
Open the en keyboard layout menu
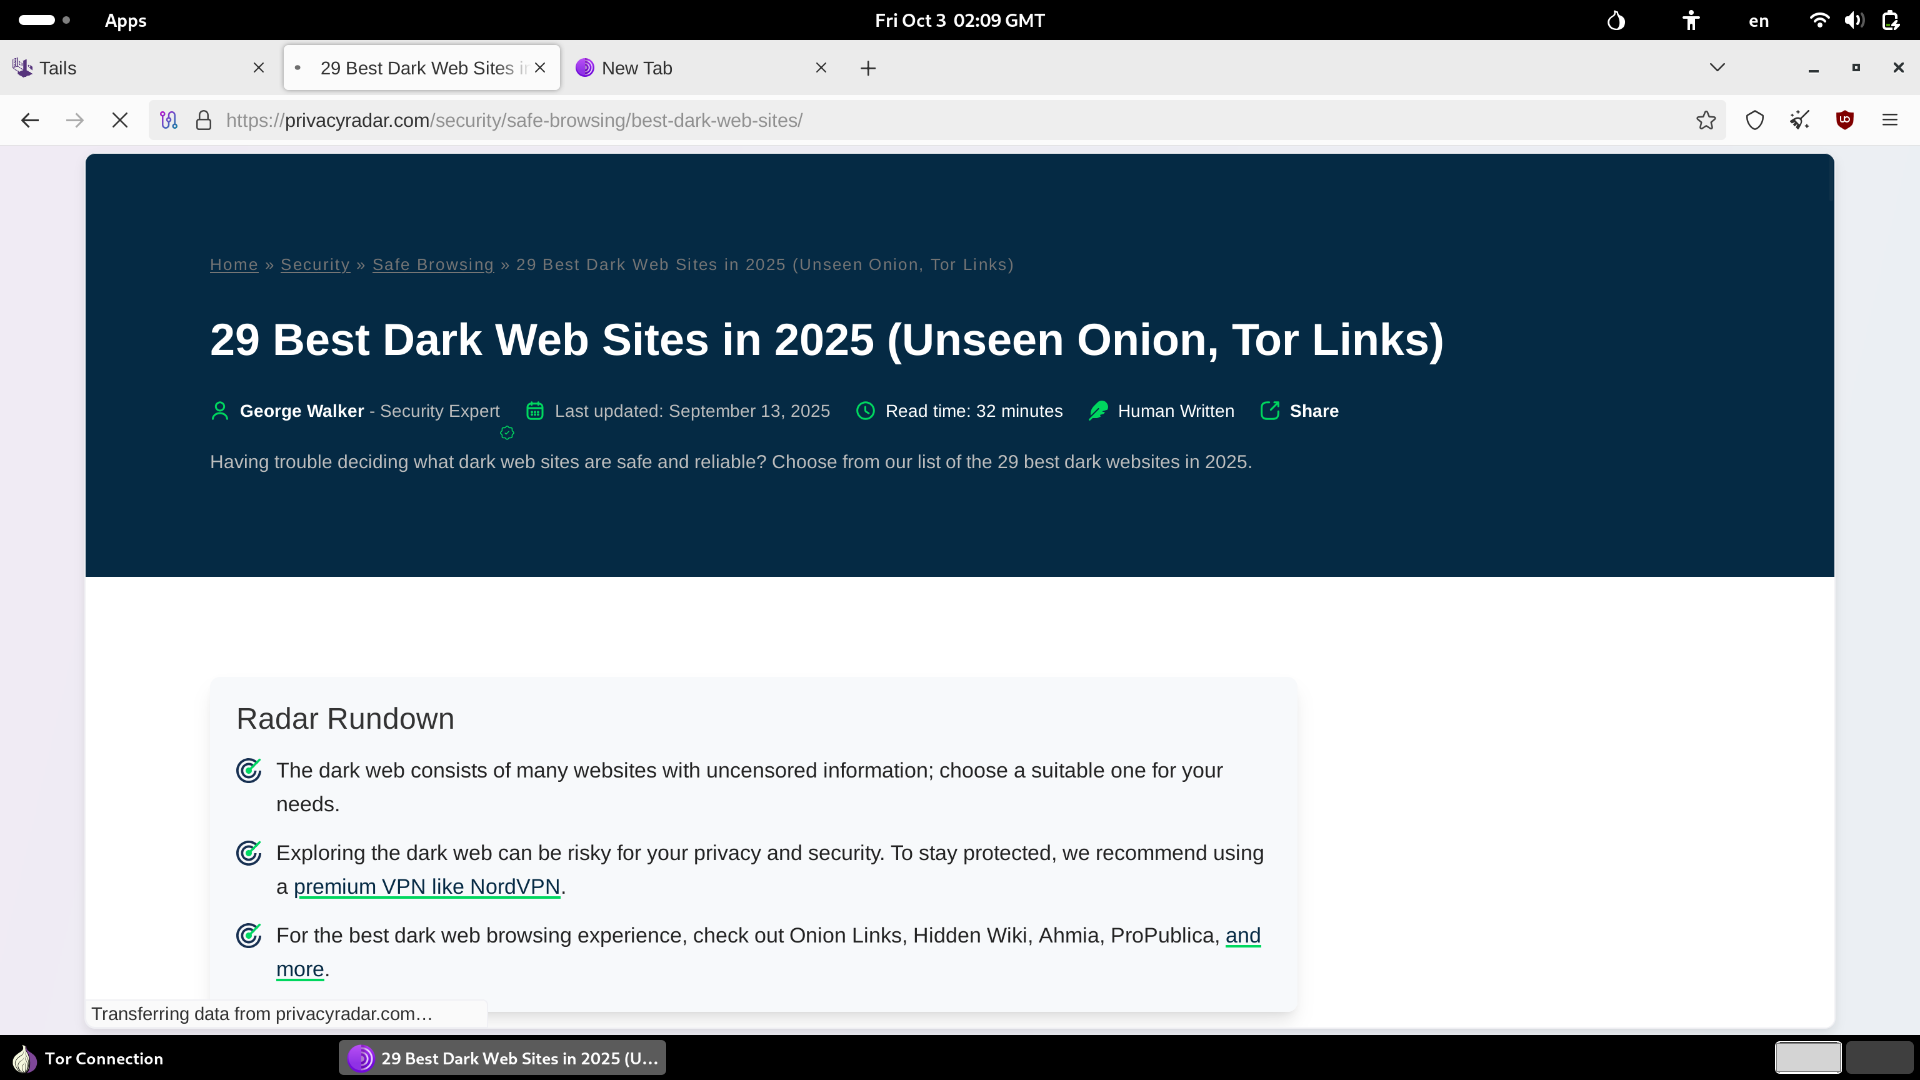click(x=1758, y=20)
